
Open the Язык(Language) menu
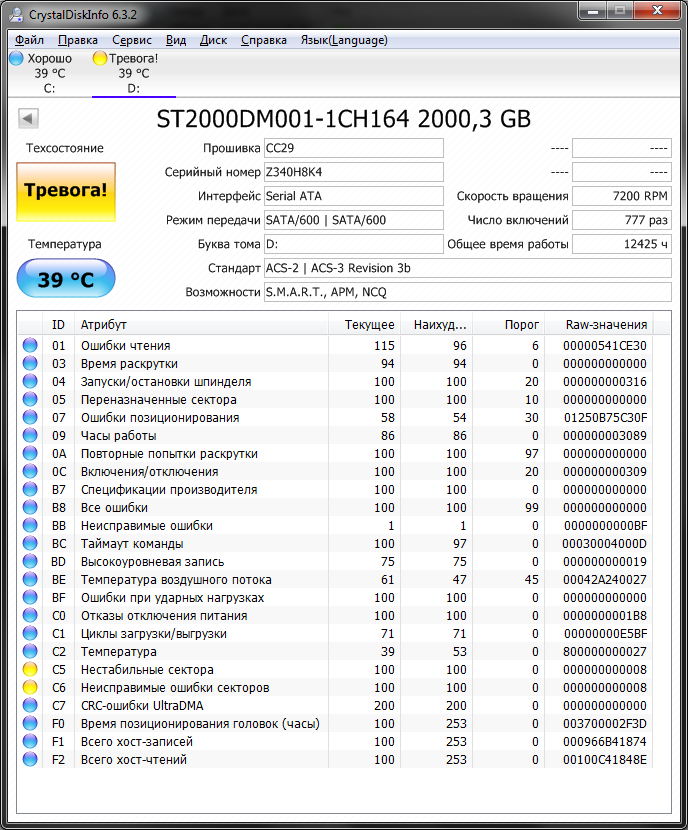(344, 40)
